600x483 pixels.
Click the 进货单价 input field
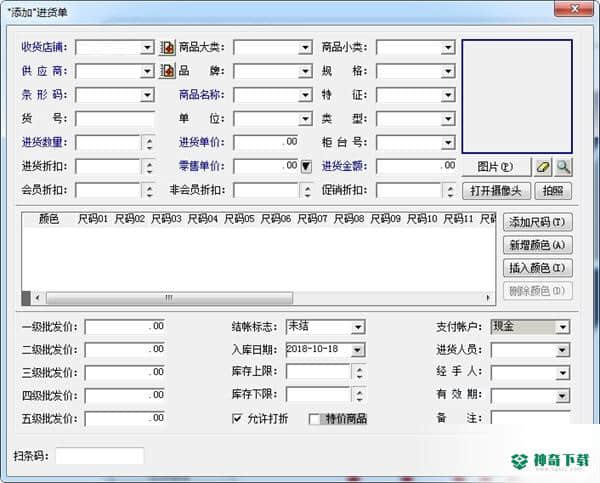tap(266, 143)
